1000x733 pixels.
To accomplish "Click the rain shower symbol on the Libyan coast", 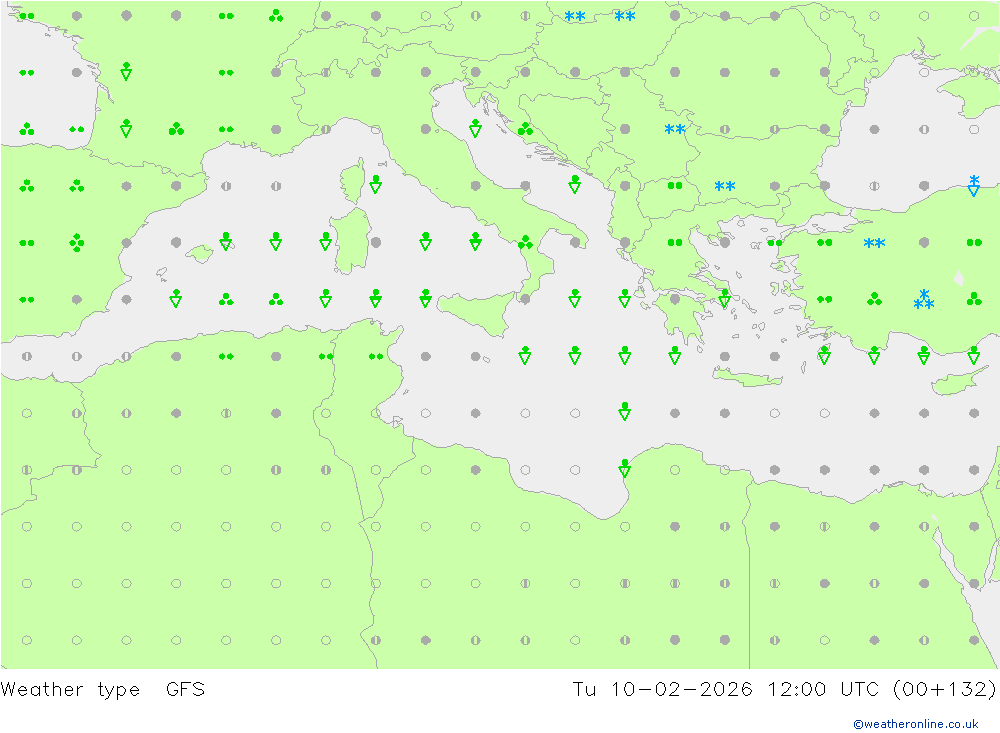I will point(625,468).
